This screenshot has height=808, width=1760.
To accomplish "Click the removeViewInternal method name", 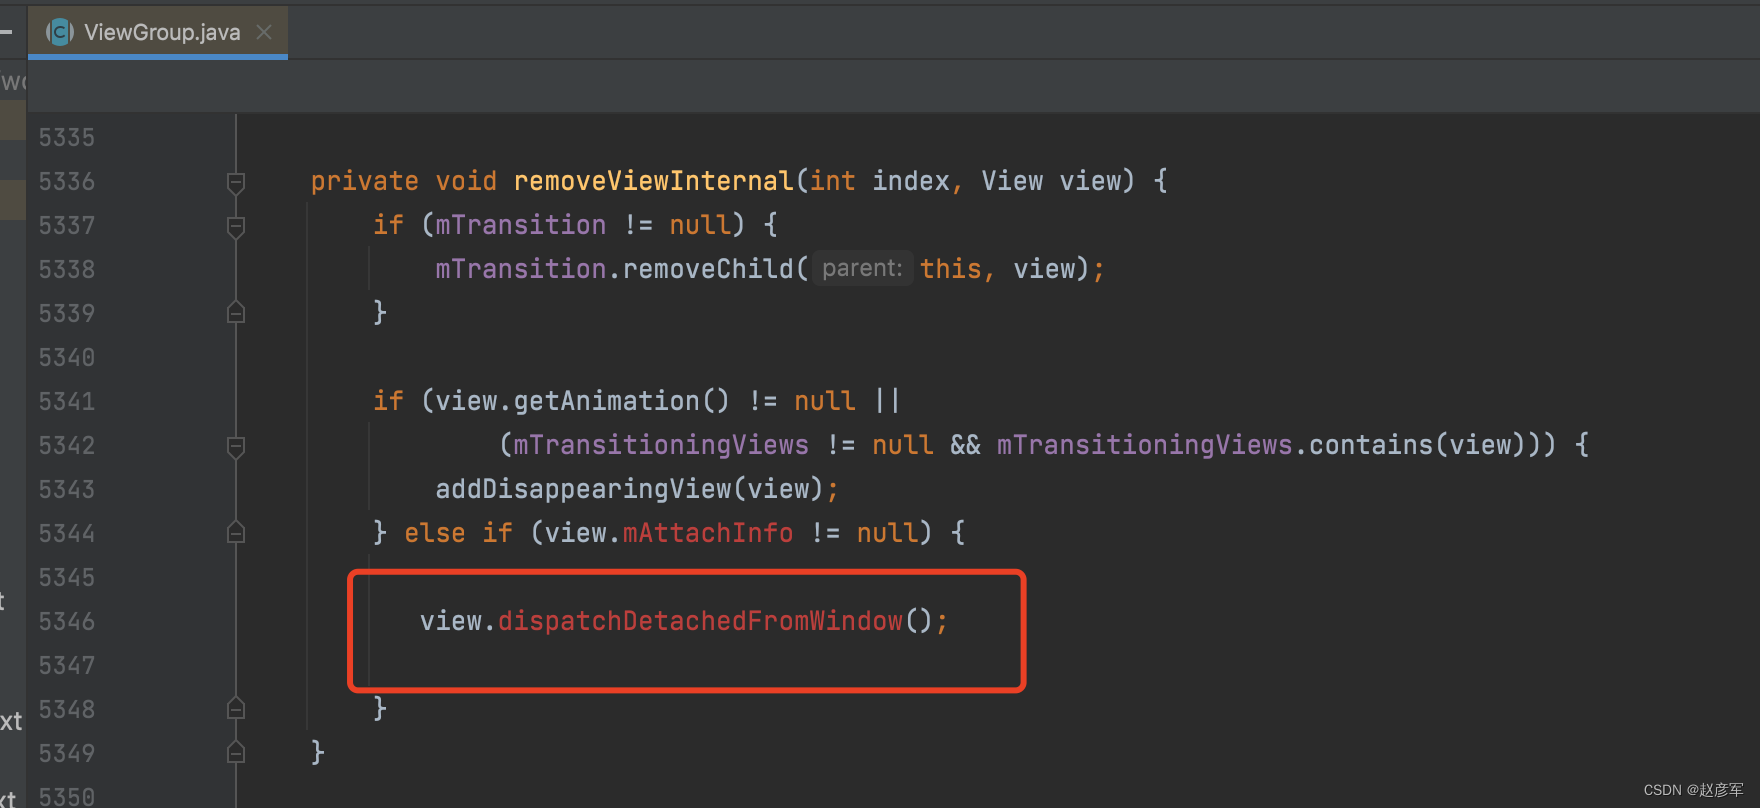I will point(653,181).
